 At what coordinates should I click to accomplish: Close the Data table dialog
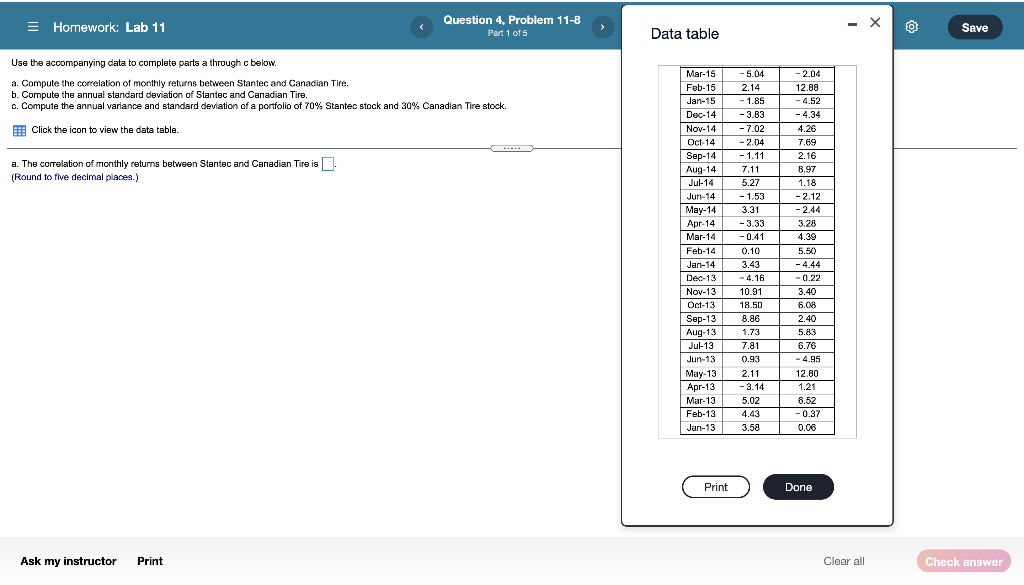(875, 23)
